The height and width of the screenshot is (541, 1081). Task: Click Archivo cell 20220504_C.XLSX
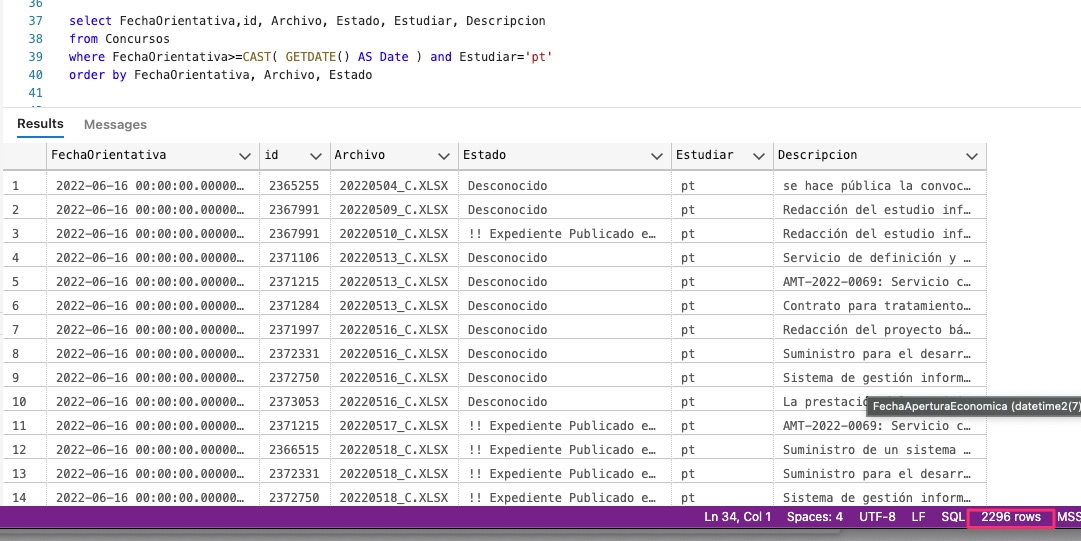394,185
